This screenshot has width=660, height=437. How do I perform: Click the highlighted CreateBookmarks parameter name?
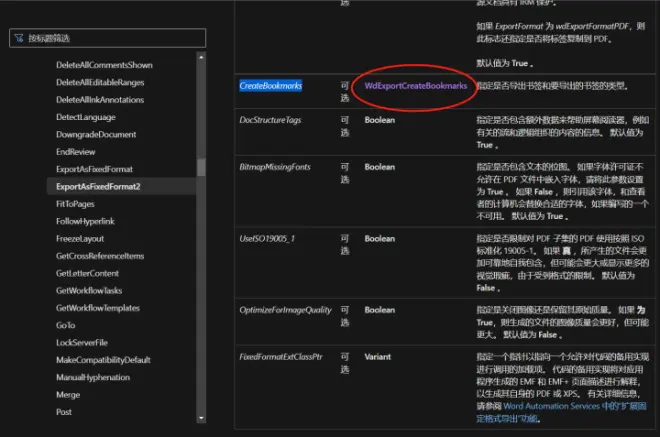[271, 86]
